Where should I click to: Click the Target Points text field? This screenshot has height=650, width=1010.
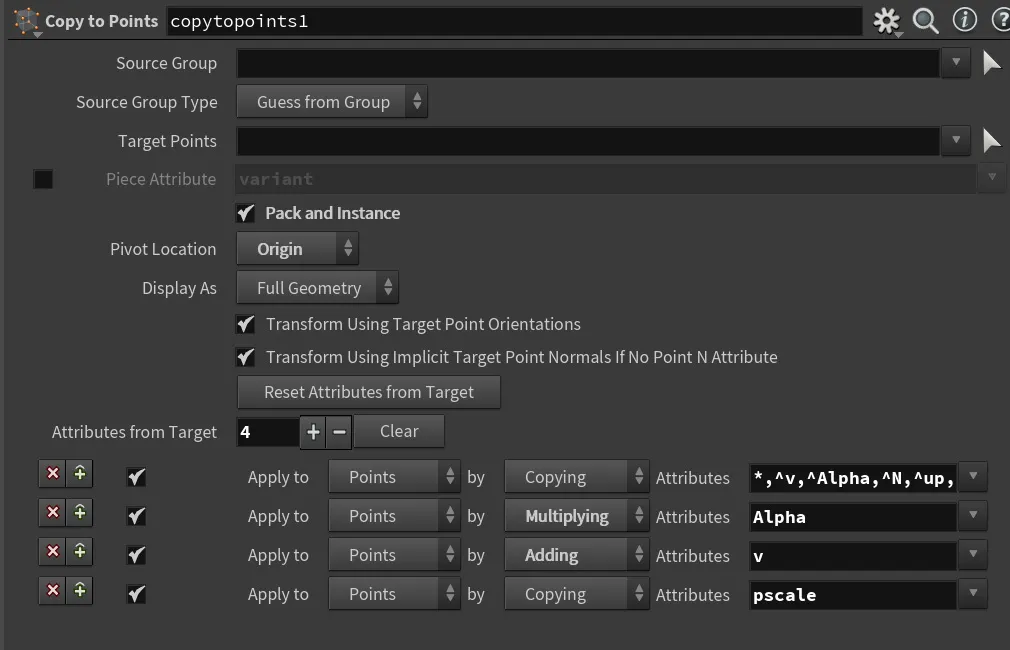pyautogui.click(x=587, y=141)
